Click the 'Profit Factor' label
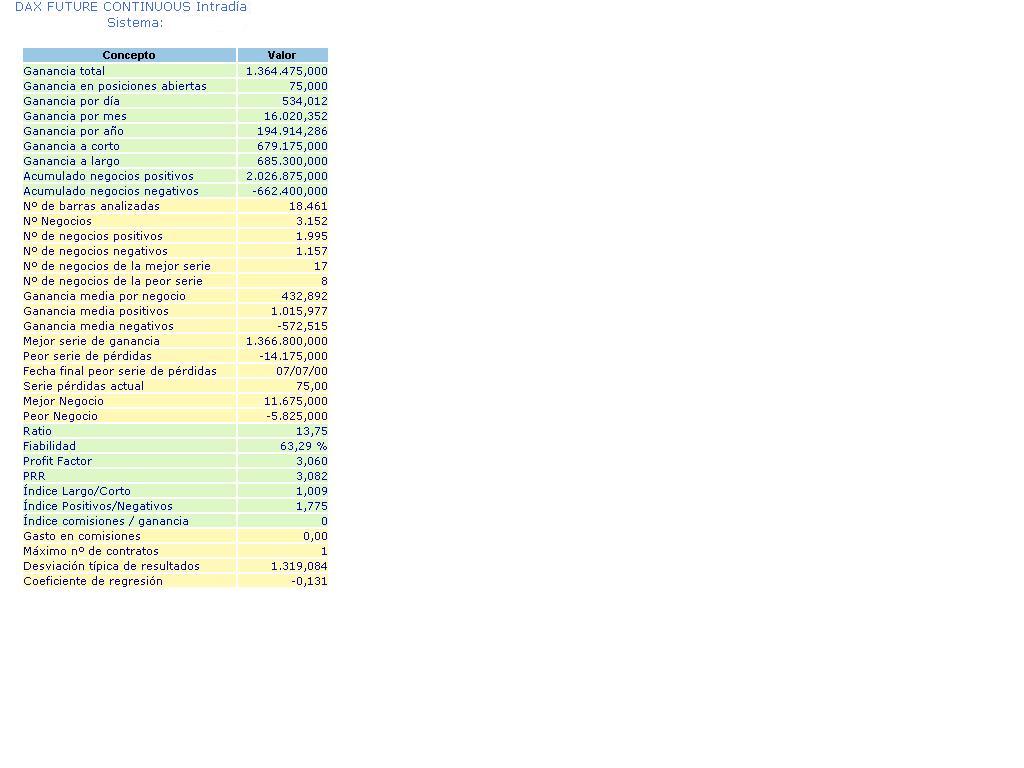Image resolution: width=1024 pixels, height=768 pixels. [57, 462]
